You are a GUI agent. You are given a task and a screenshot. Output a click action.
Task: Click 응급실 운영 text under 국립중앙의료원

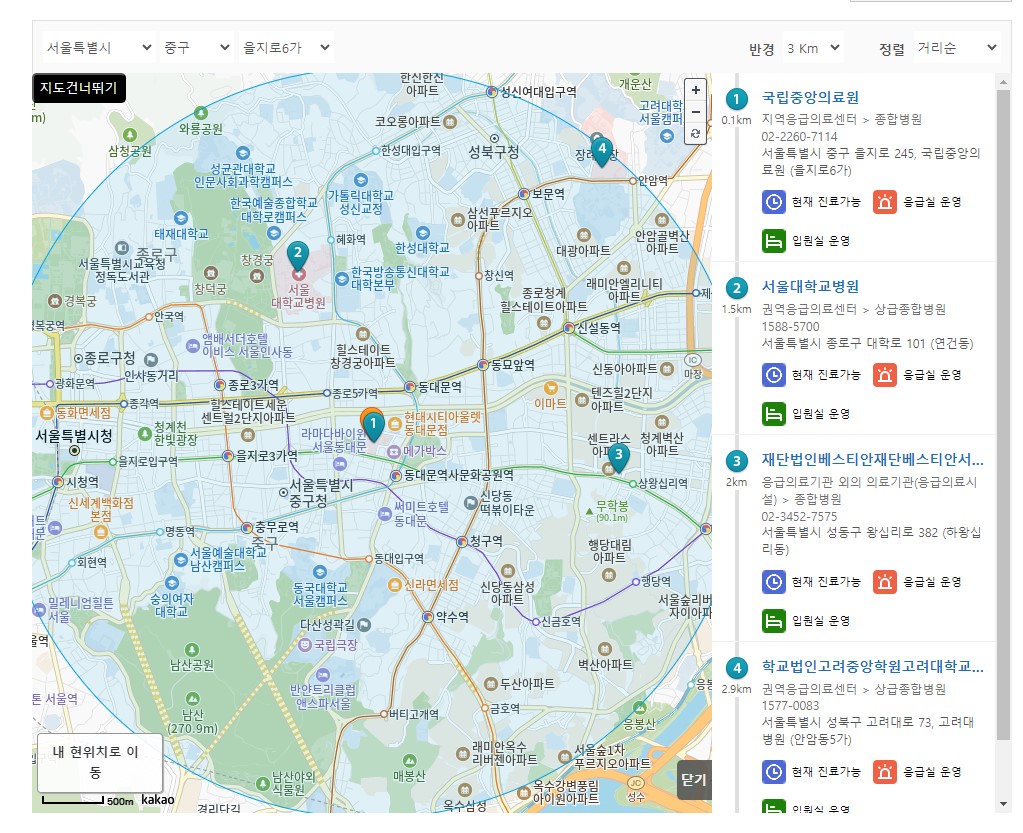[x=932, y=202]
